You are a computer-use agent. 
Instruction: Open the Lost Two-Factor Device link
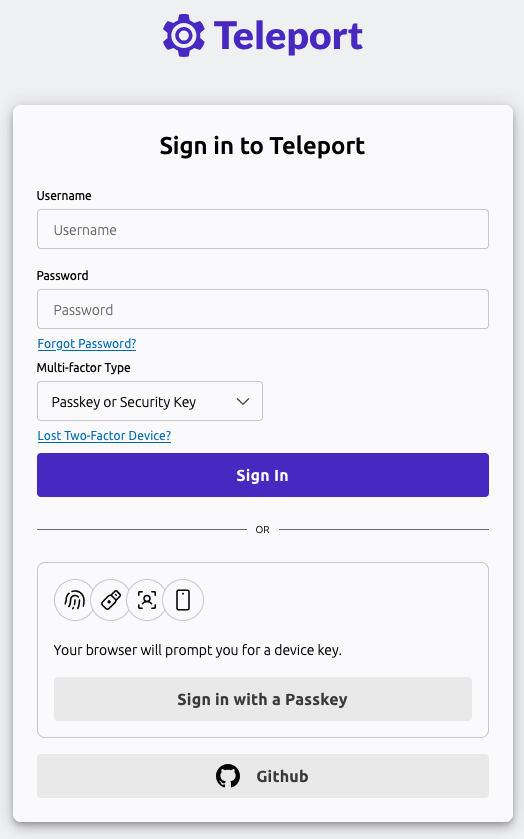pyautogui.click(x=104, y=436)
